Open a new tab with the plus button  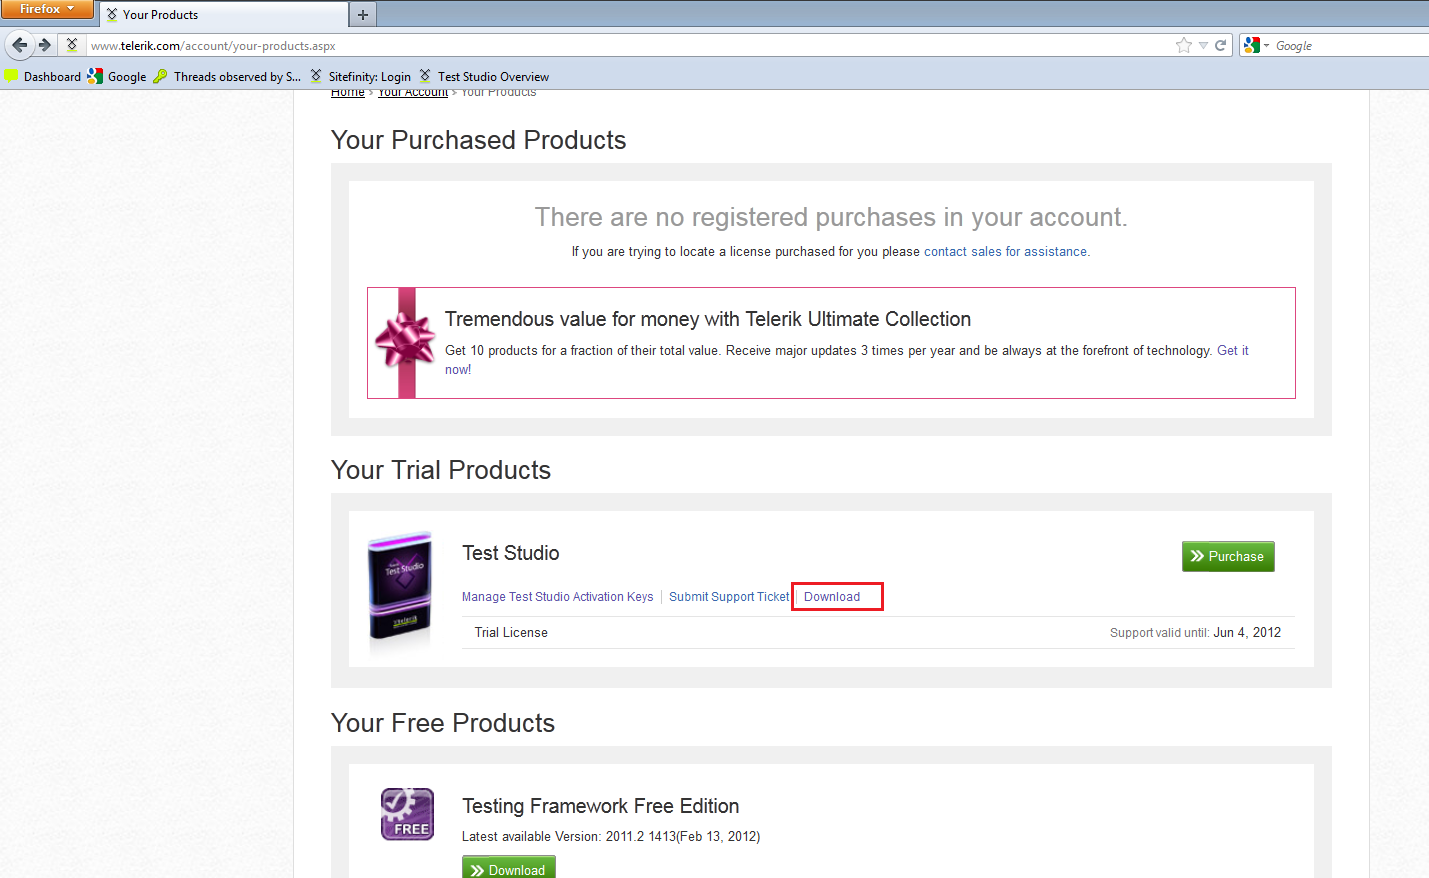(x=363, y=14)
